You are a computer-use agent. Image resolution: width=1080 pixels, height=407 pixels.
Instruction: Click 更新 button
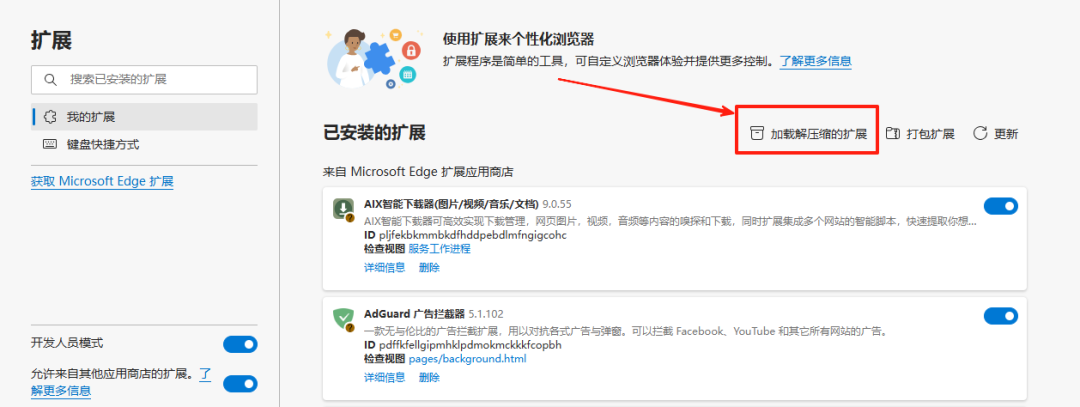click(x=995, y=134)
